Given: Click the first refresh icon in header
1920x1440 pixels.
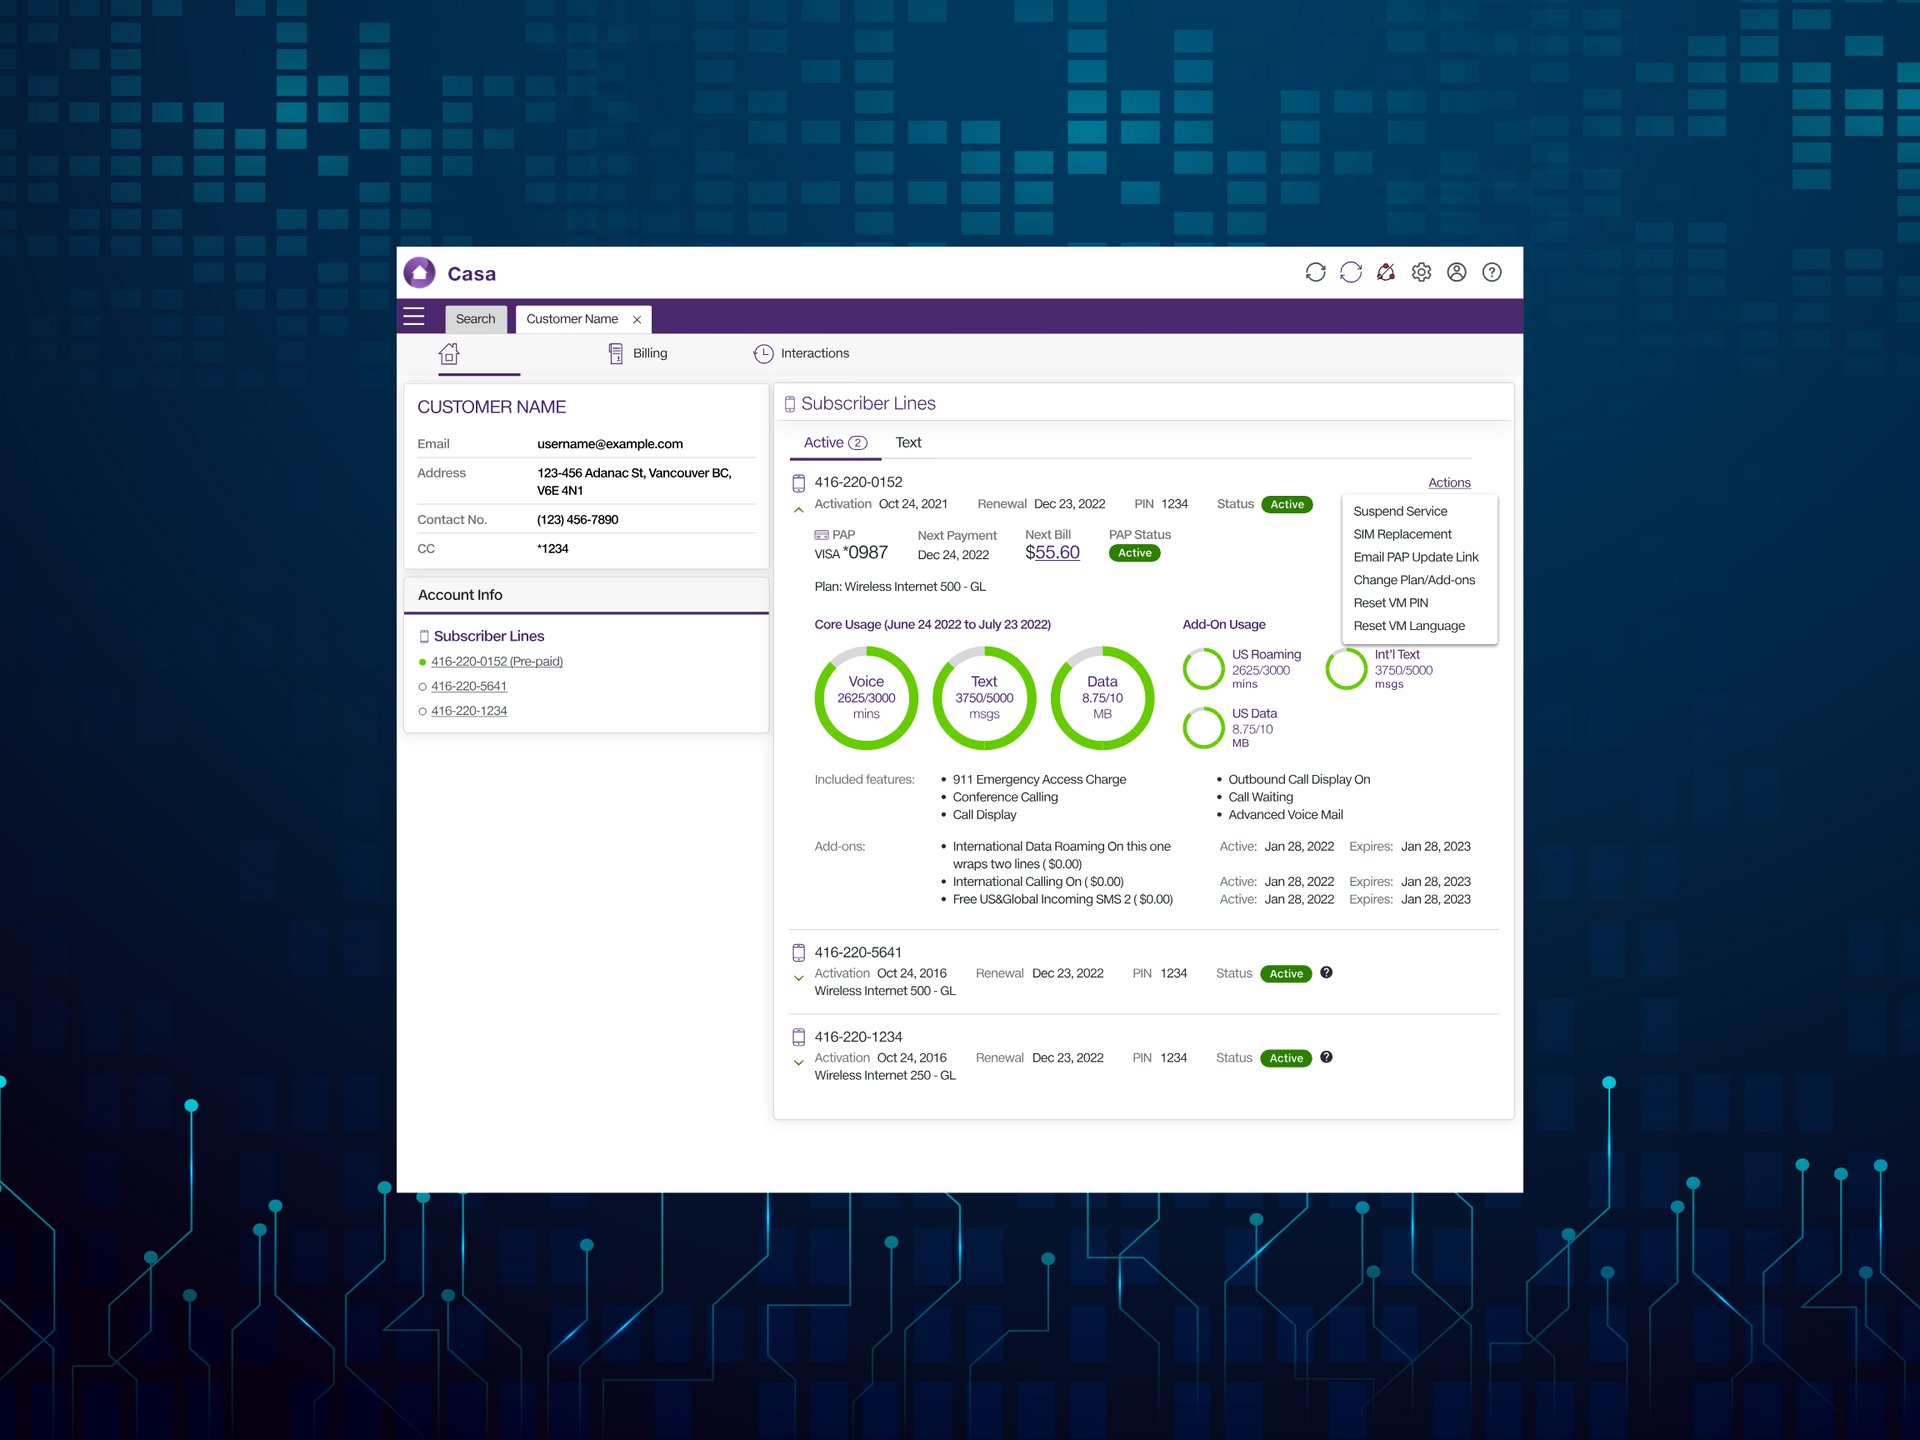Looking at the screenshot, I should 1315,272.
